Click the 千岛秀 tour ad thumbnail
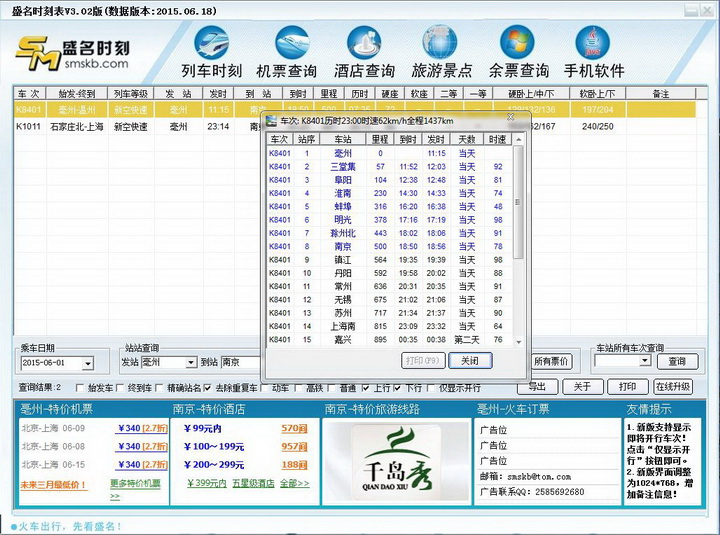This screenshot has width=720, height=535. [396, 461]
